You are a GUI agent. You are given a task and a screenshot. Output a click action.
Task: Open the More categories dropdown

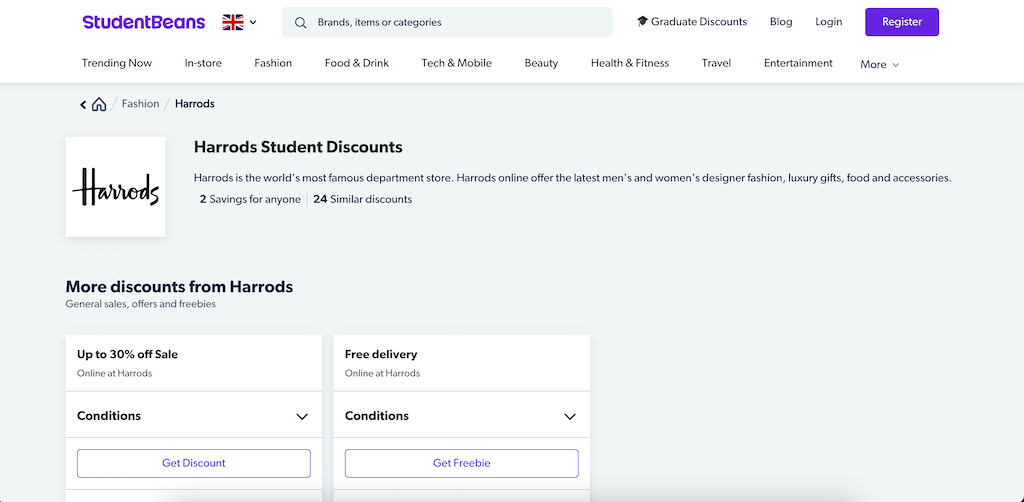(x=880, y=65)
